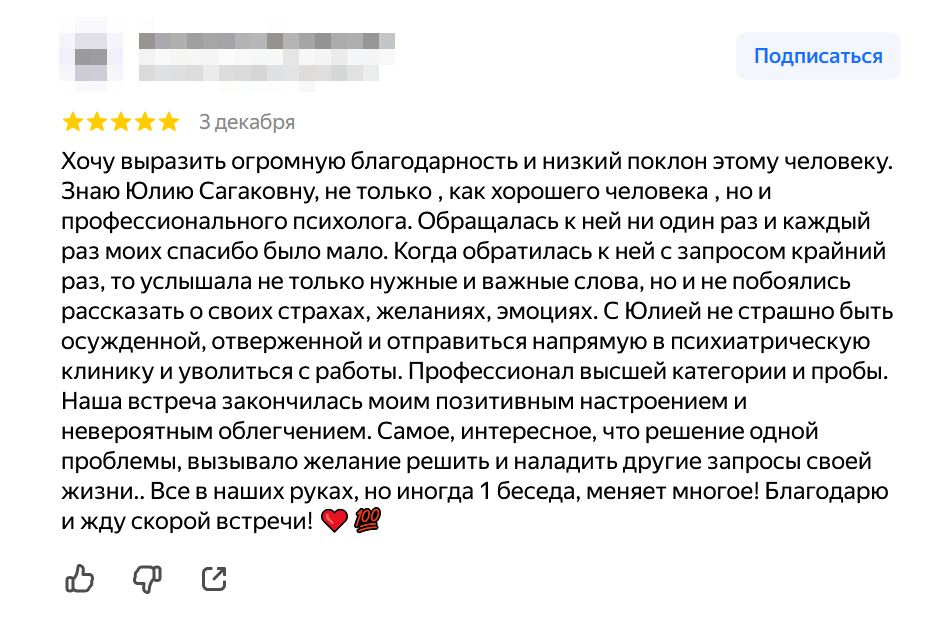Like the review with thumbs up
Viewport: 937px width, 619px height.
79,577
